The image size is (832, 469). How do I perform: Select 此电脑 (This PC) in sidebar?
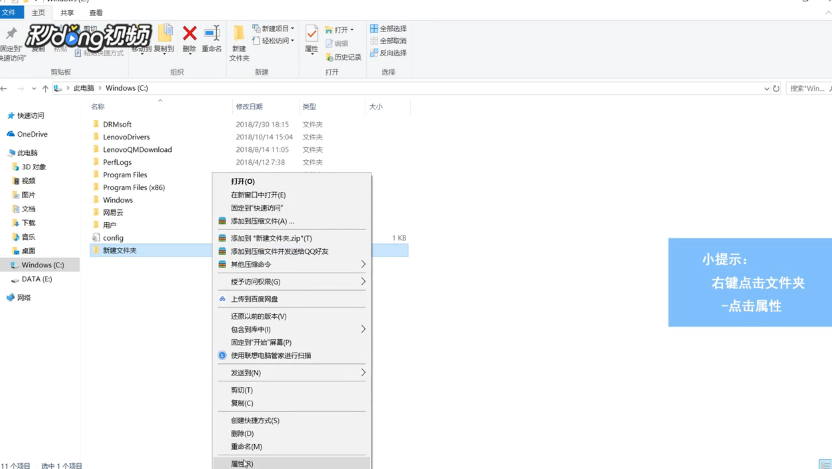22,153
